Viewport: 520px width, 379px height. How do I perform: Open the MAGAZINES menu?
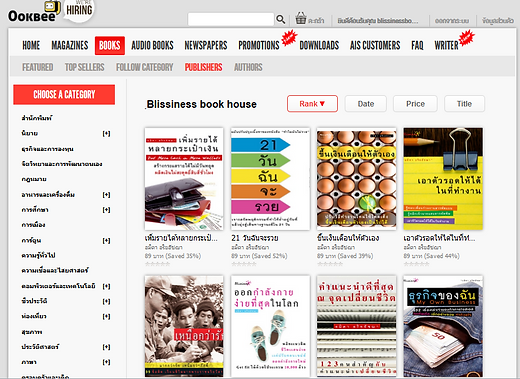[70, 45]
